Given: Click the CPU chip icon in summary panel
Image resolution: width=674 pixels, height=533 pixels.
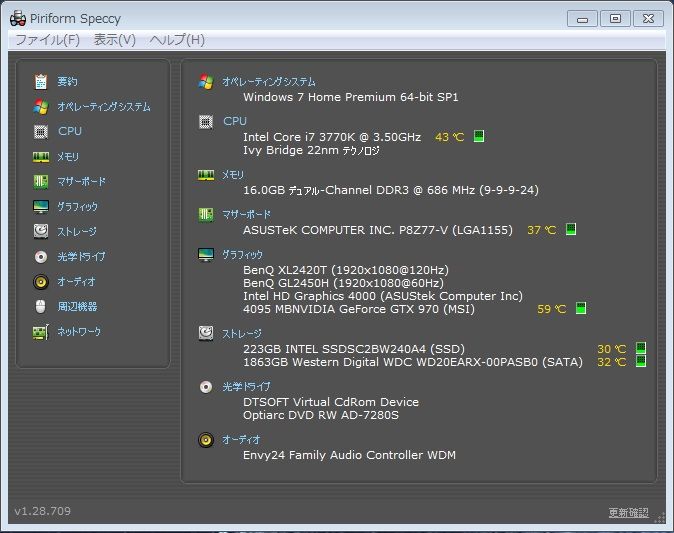Looking at the screenshot, I should coord(206,122).
